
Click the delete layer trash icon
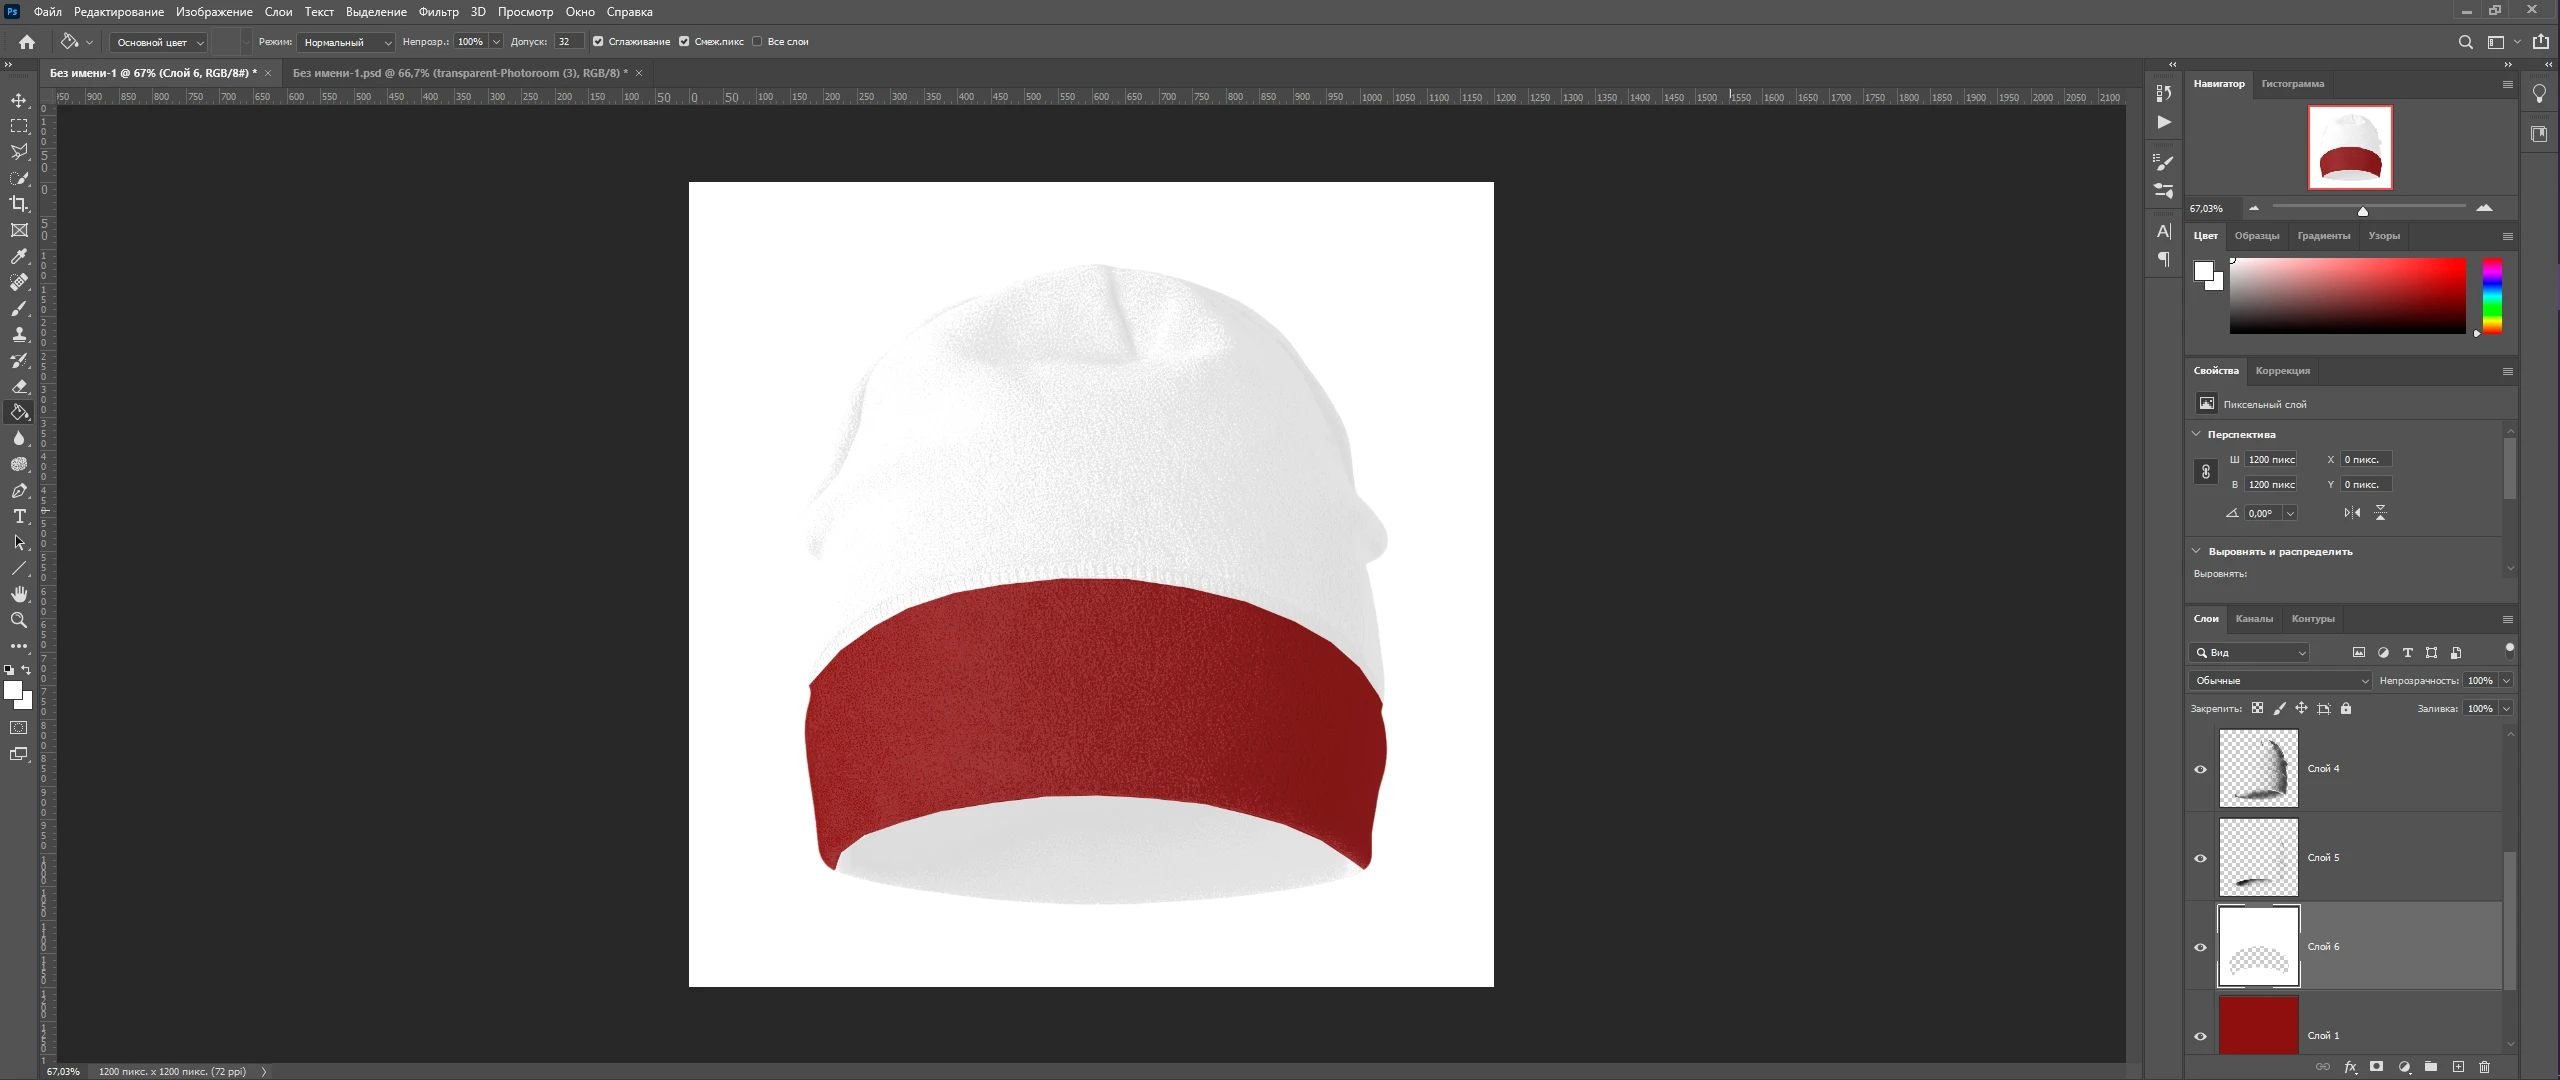[2484, 1067]
